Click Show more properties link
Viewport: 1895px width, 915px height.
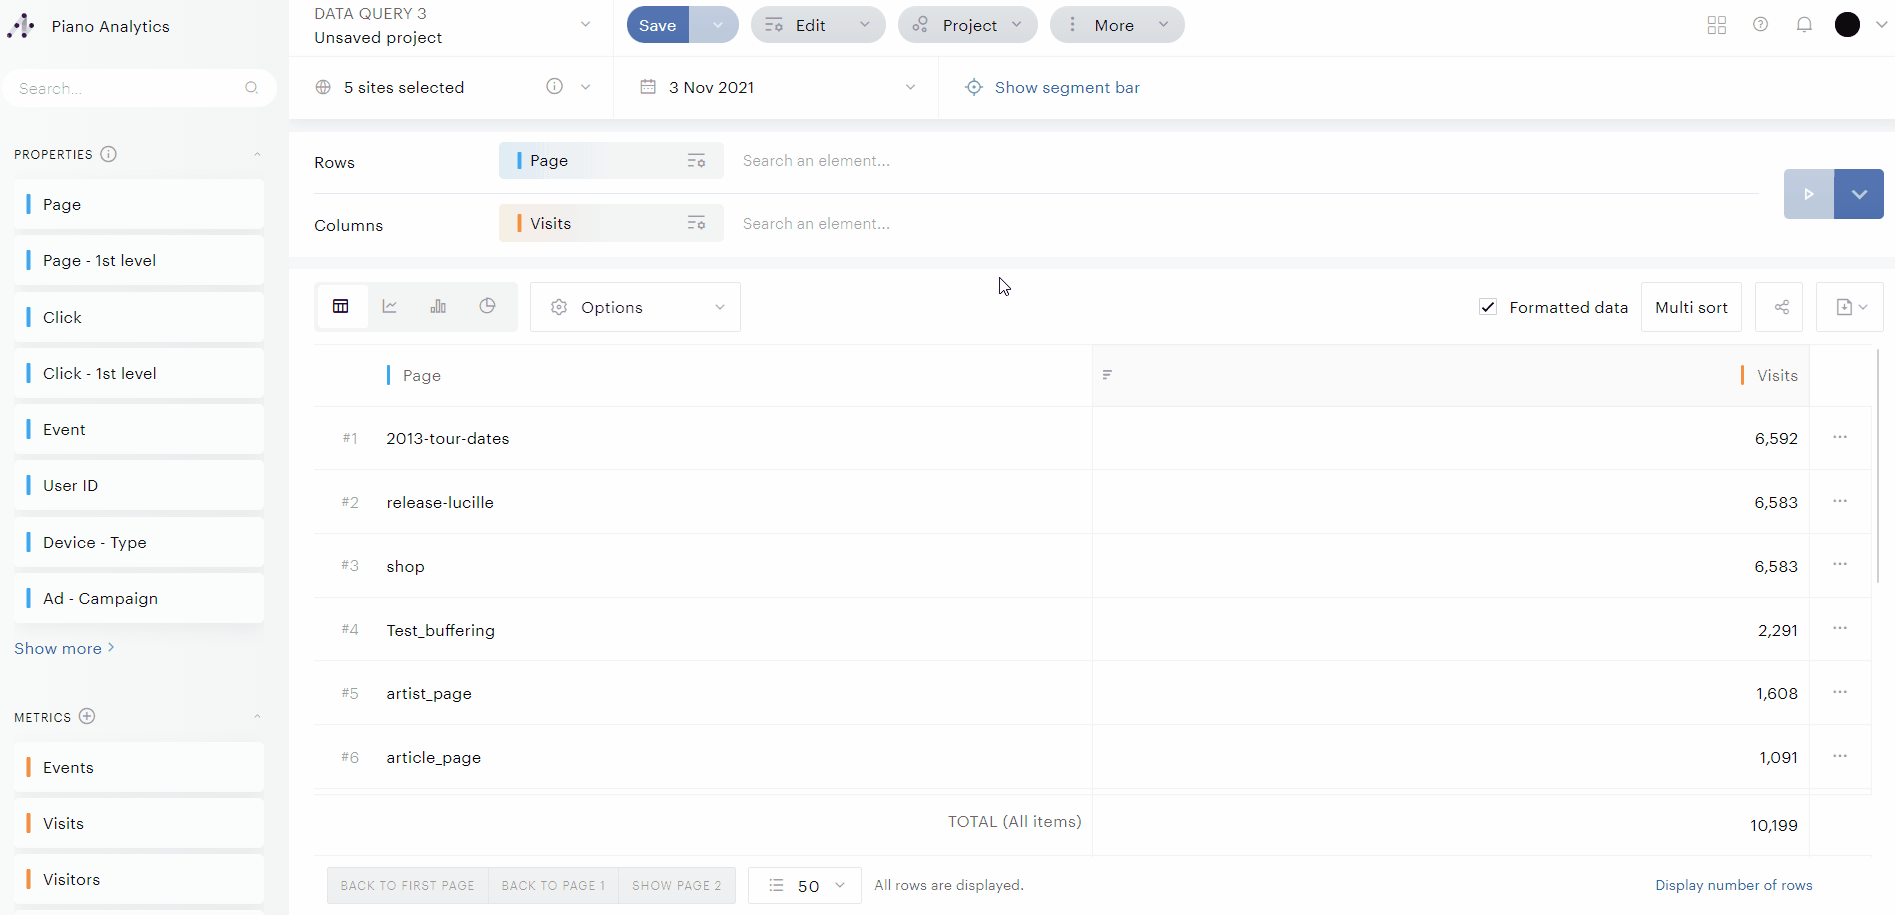[x=64, y=648]
